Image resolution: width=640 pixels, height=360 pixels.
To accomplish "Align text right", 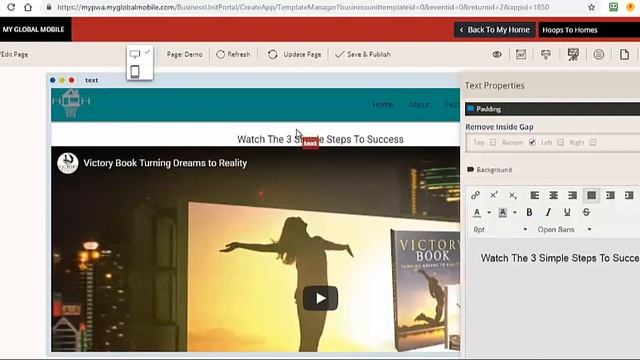I will click(x=572, y=196).
